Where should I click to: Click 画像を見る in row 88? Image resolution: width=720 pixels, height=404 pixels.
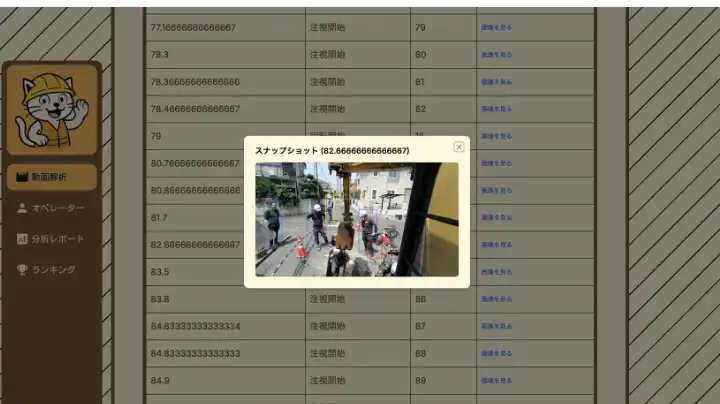[496, 353]
